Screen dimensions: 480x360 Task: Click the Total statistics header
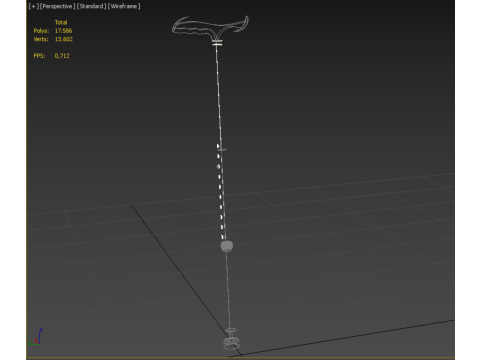61,22
